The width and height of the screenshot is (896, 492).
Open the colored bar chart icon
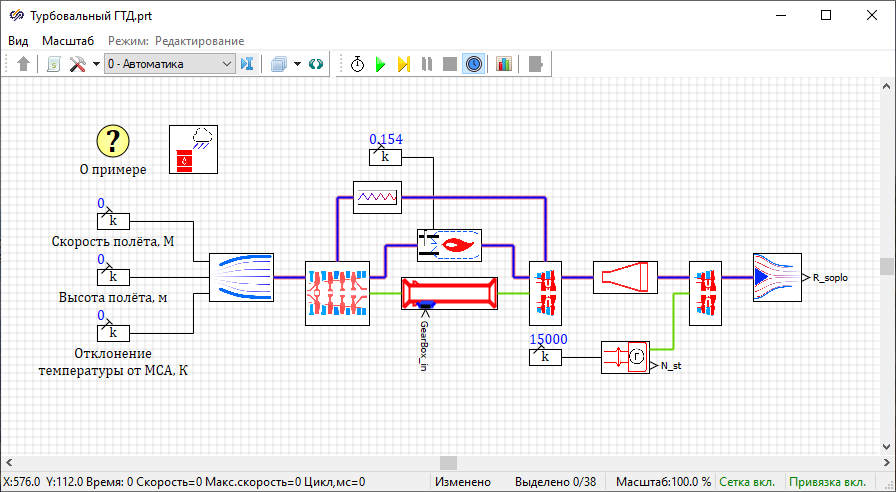[503, 64]
